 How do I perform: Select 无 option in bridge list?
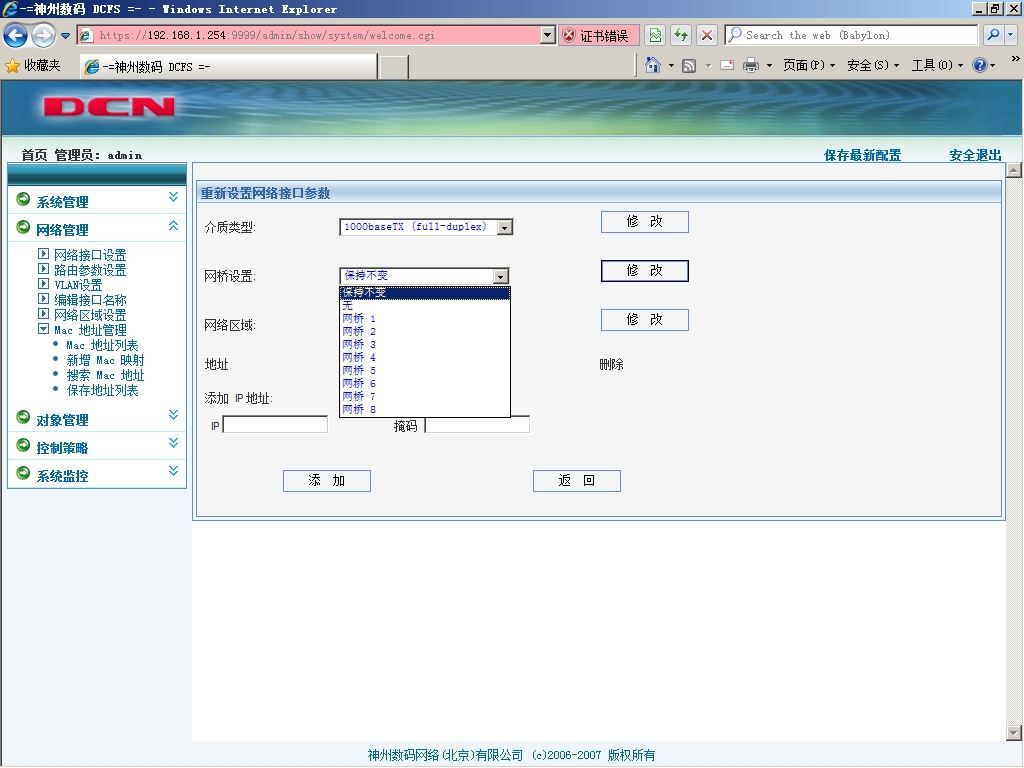[424, 305]
